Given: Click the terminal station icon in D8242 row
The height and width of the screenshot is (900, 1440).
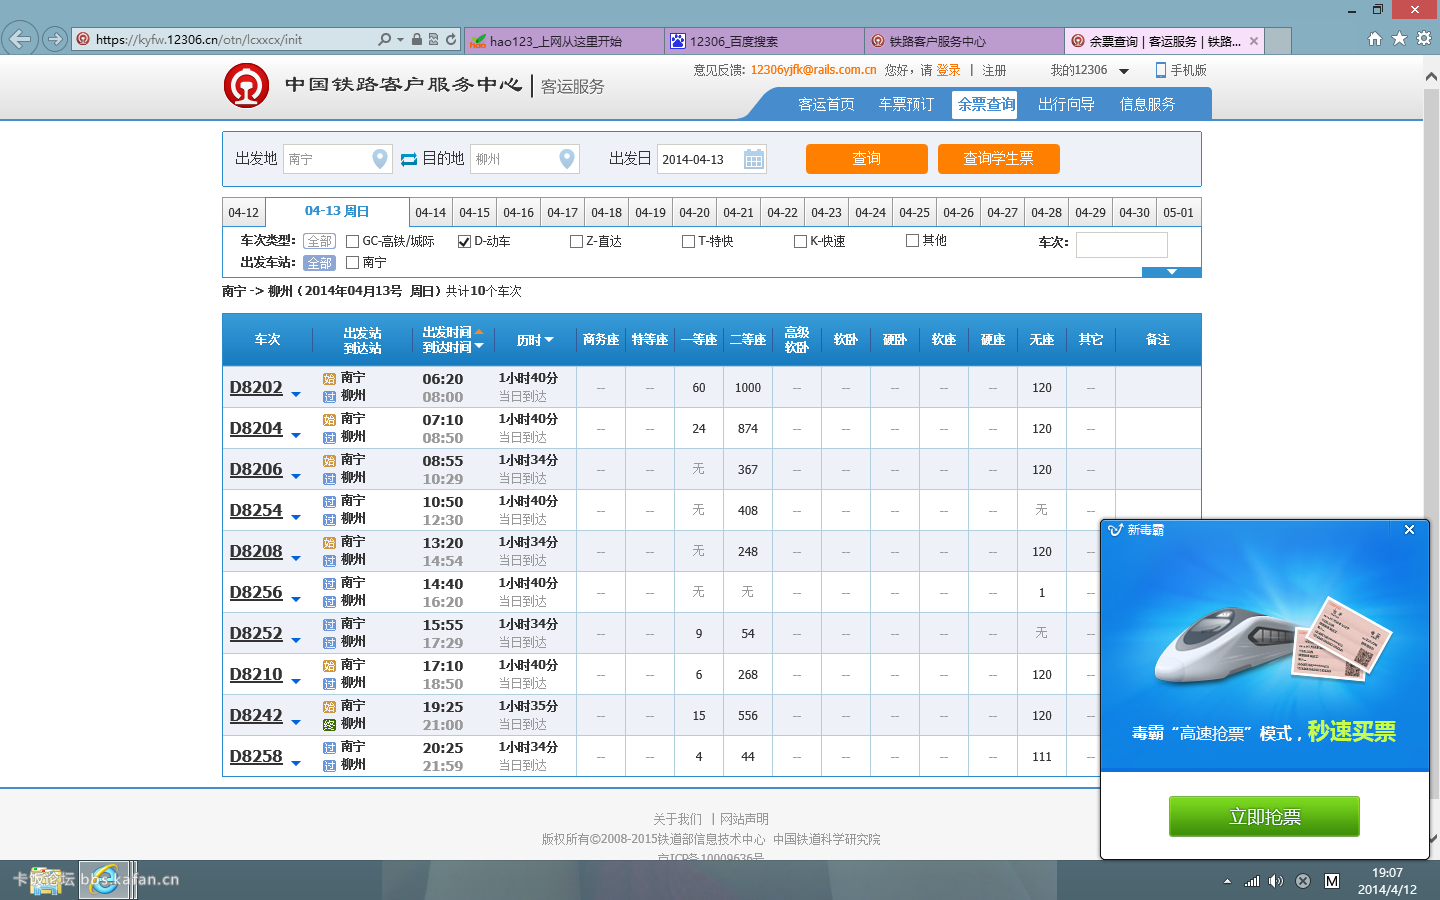Looking at the screenshot, I should (x=329, y=724).
